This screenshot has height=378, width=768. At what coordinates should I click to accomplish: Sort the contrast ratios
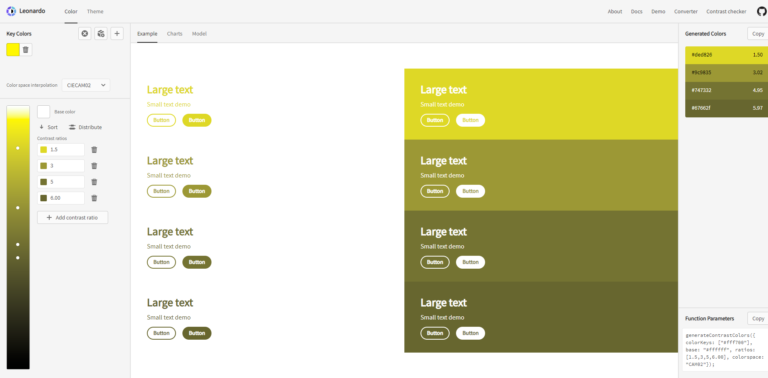pyautogui.click(x=48, y=127)
